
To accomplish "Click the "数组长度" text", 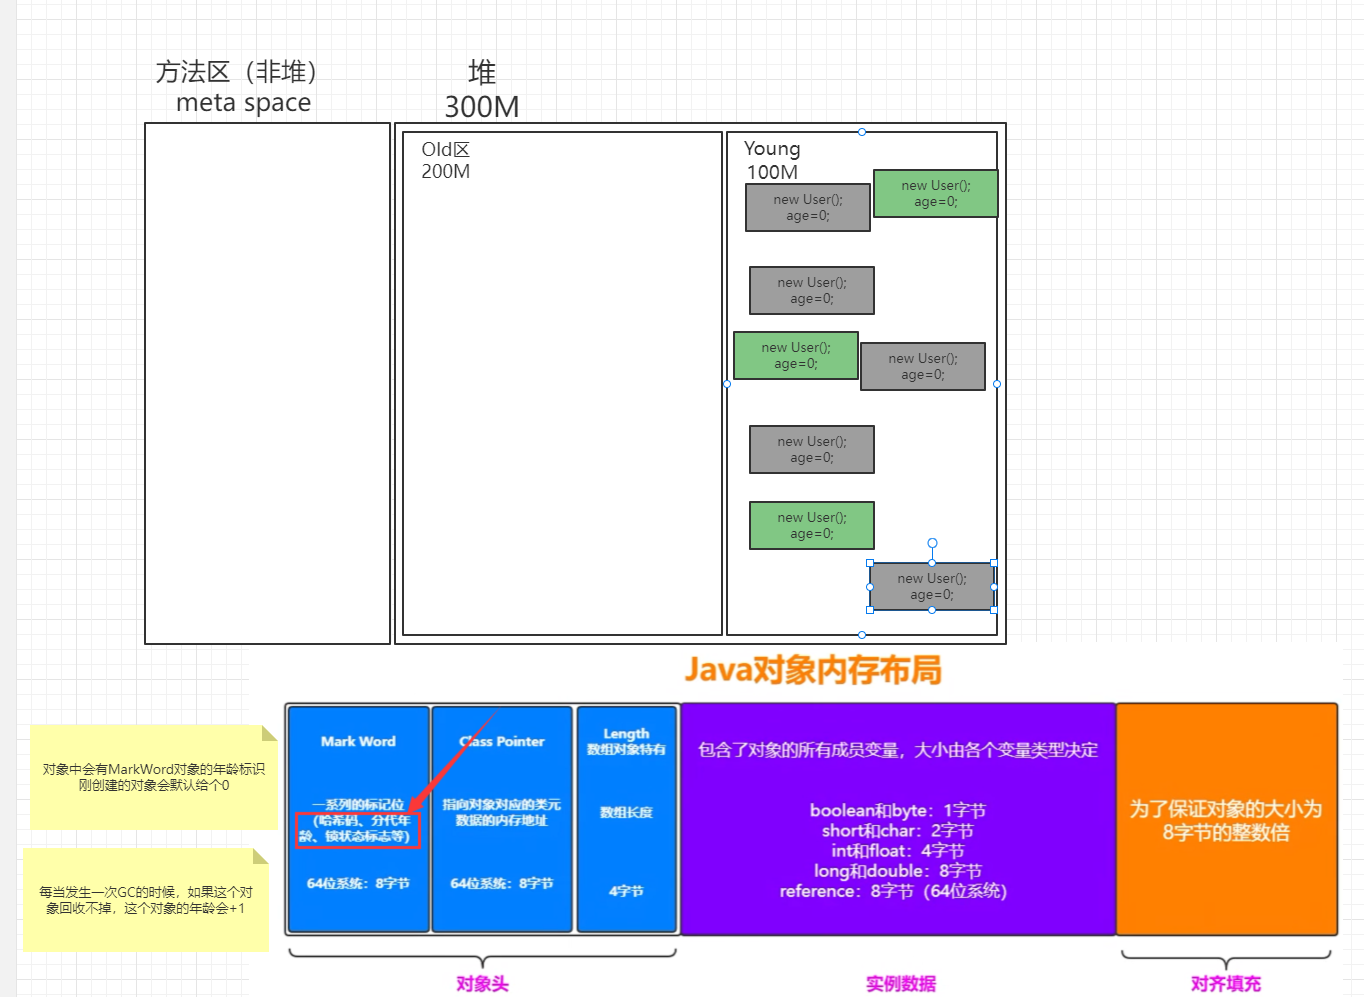I will click(626, 813).
